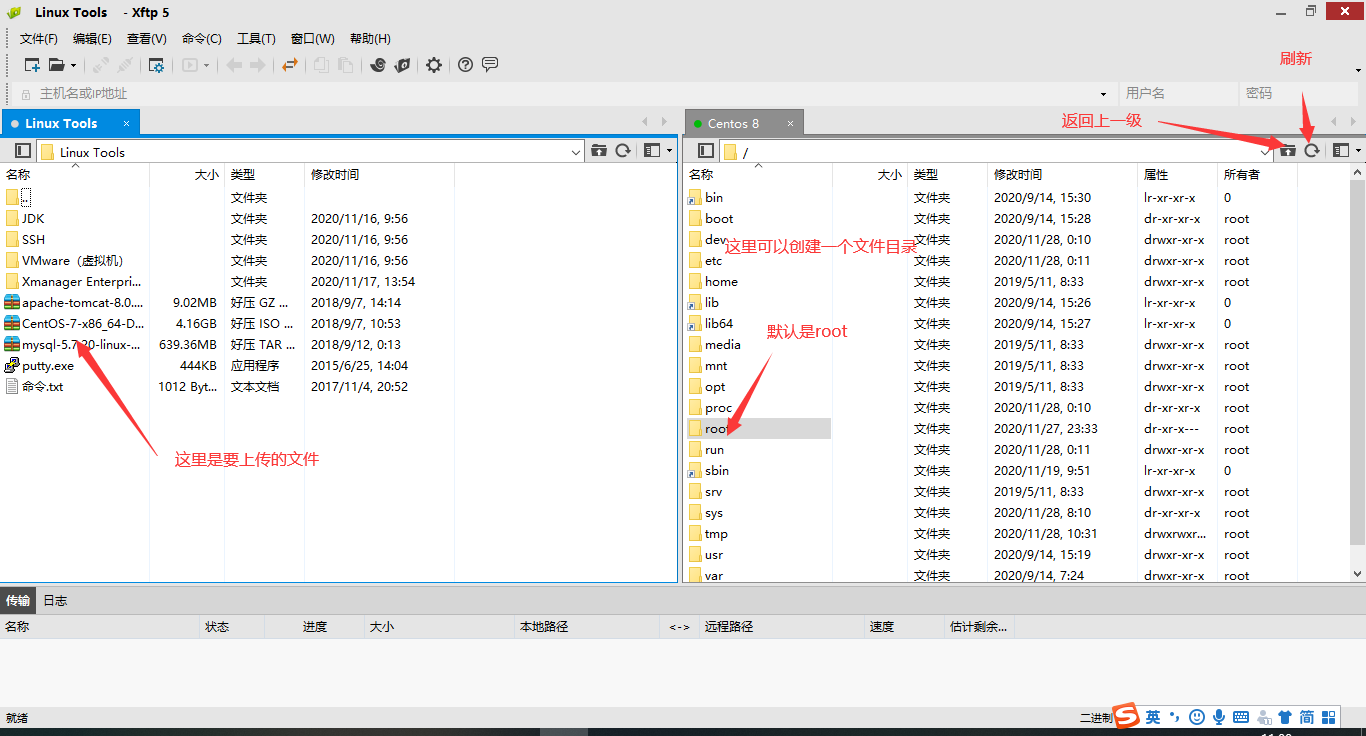
Task: Select the SSH folder
Action: click(x=33, y=239)
